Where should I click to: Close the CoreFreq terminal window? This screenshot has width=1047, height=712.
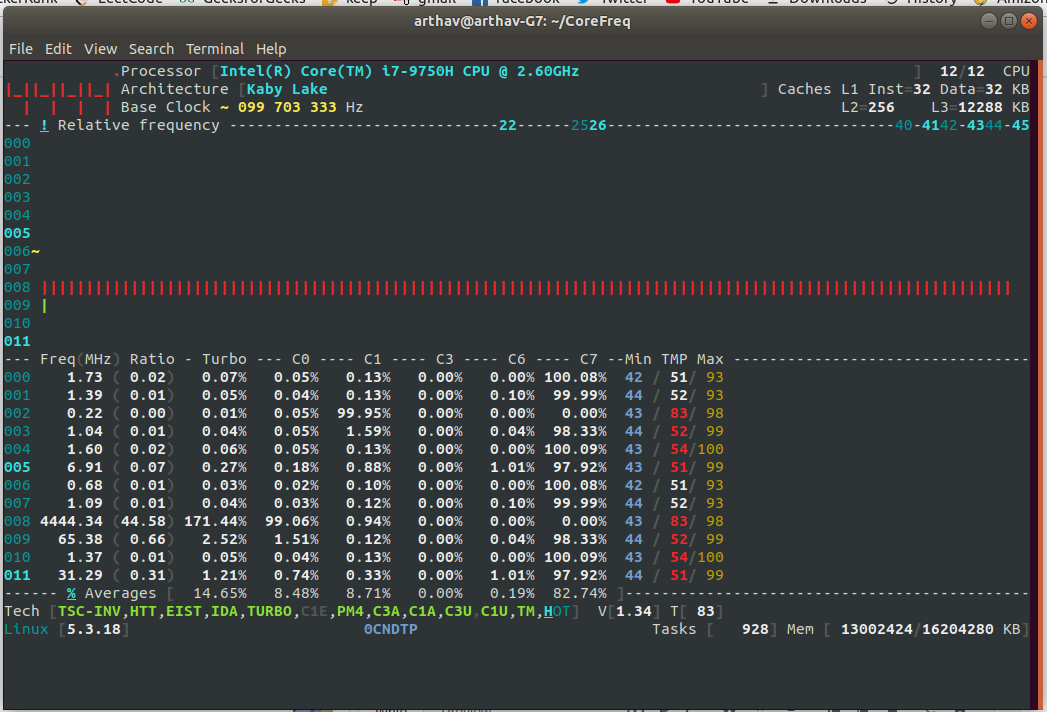[x=1029, y=21]
